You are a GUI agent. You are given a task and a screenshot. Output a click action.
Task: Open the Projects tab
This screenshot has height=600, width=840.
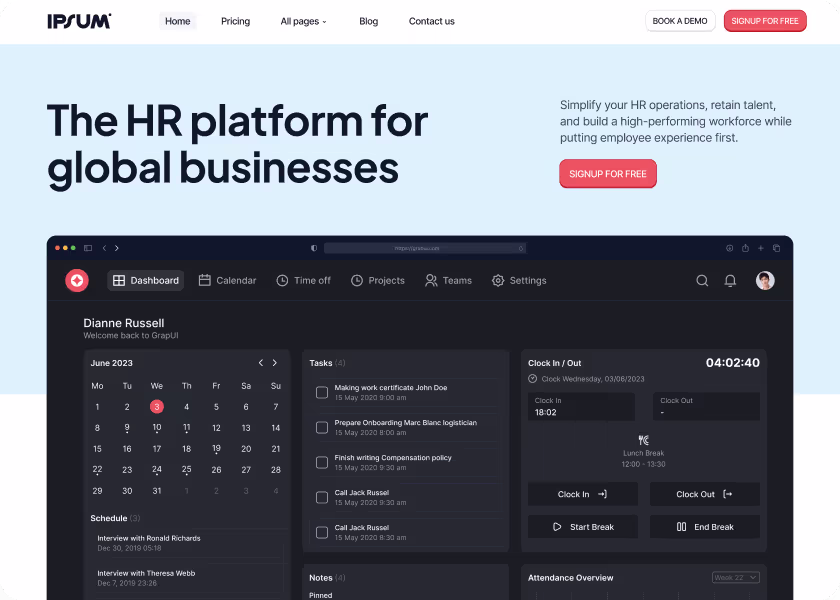pos(378,280)
